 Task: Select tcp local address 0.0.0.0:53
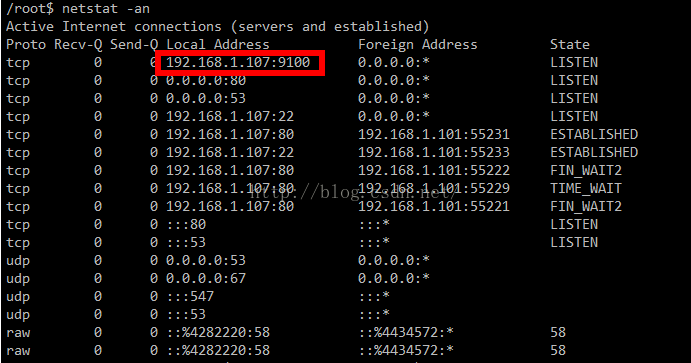[x=206, y=99]
